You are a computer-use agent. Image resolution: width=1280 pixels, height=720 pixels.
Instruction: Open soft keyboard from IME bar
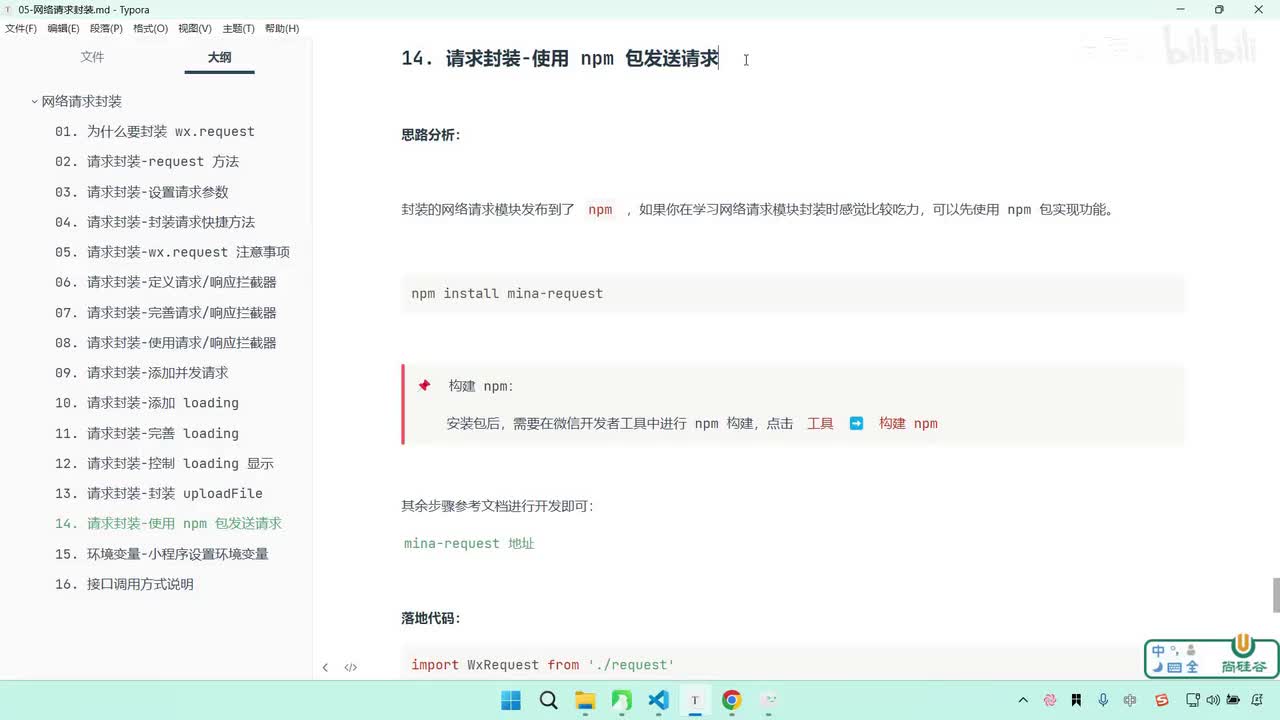pyautogui.click(x=1175, y=667)
